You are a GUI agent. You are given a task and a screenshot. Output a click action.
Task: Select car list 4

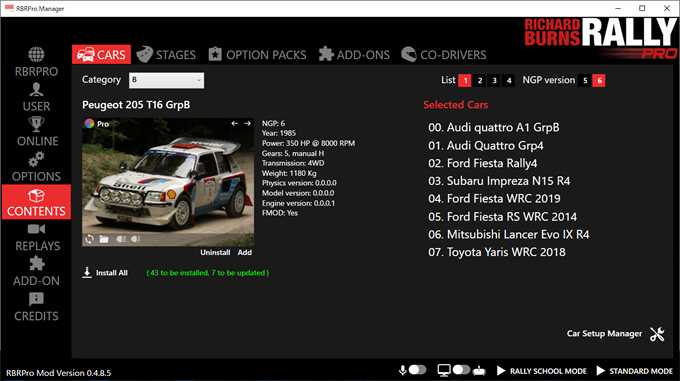(509, 80)
